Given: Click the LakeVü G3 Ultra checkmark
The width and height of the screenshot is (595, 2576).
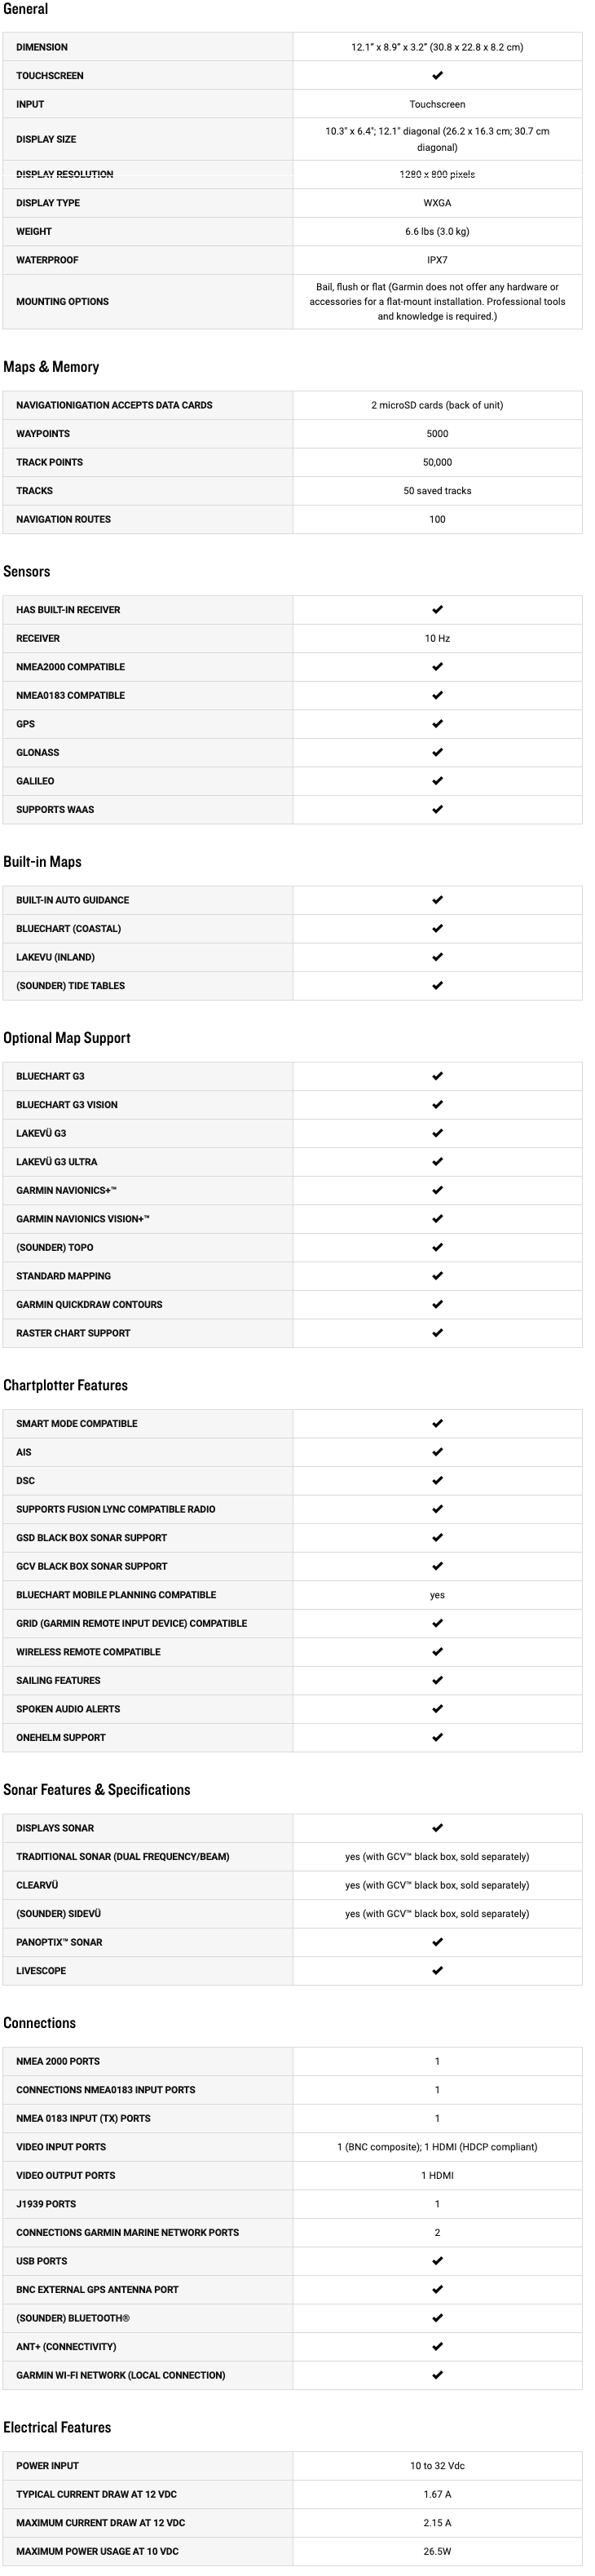Looking at the screenshot, I should click(x=437, y=1162).
